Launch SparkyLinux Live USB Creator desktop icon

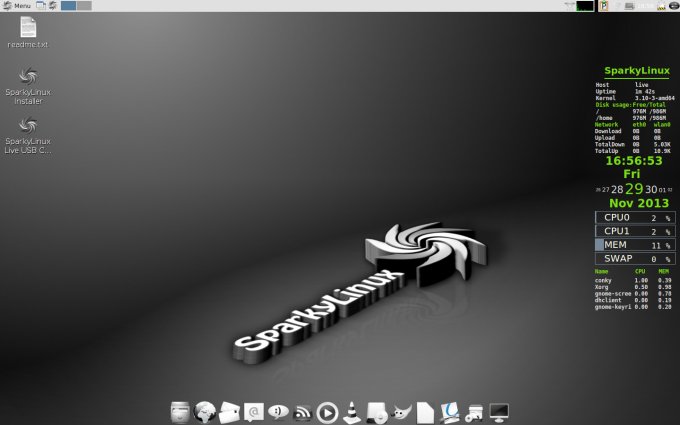click(28, 135)
